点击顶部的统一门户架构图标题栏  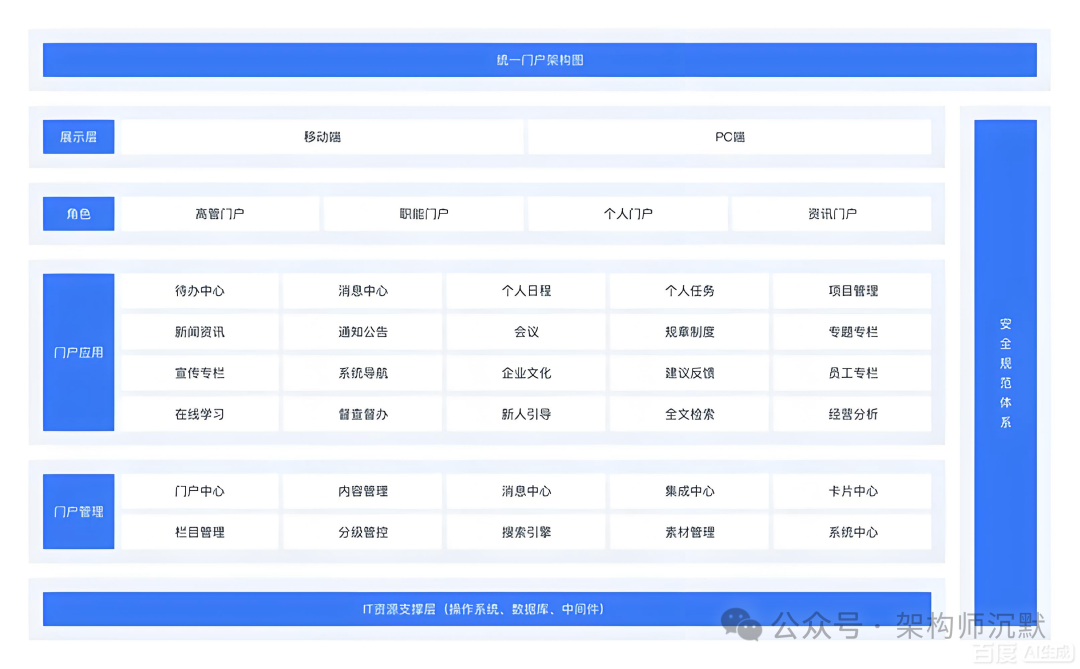539,60
